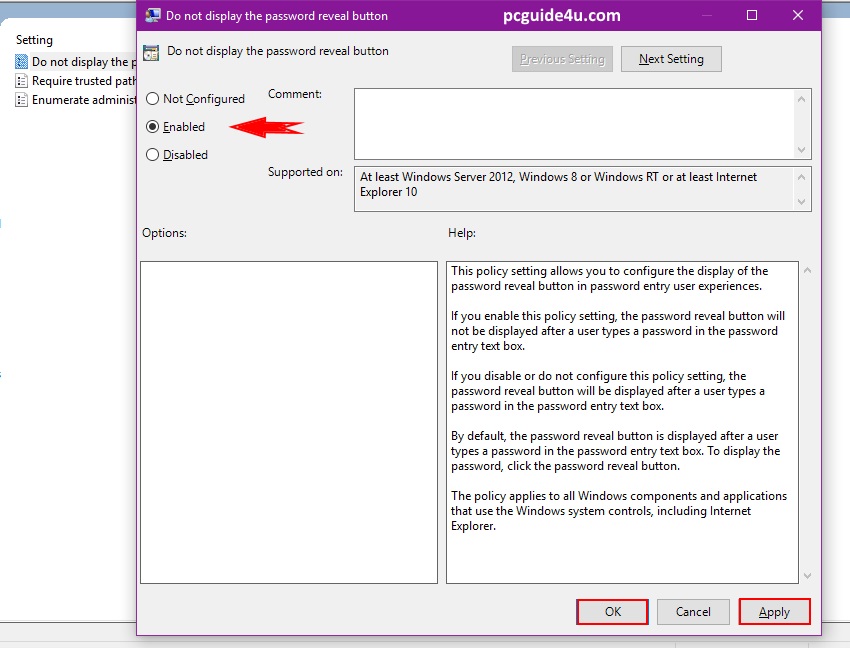
Task: Select the Enabled radio option
Action: [x=152, y=127]
